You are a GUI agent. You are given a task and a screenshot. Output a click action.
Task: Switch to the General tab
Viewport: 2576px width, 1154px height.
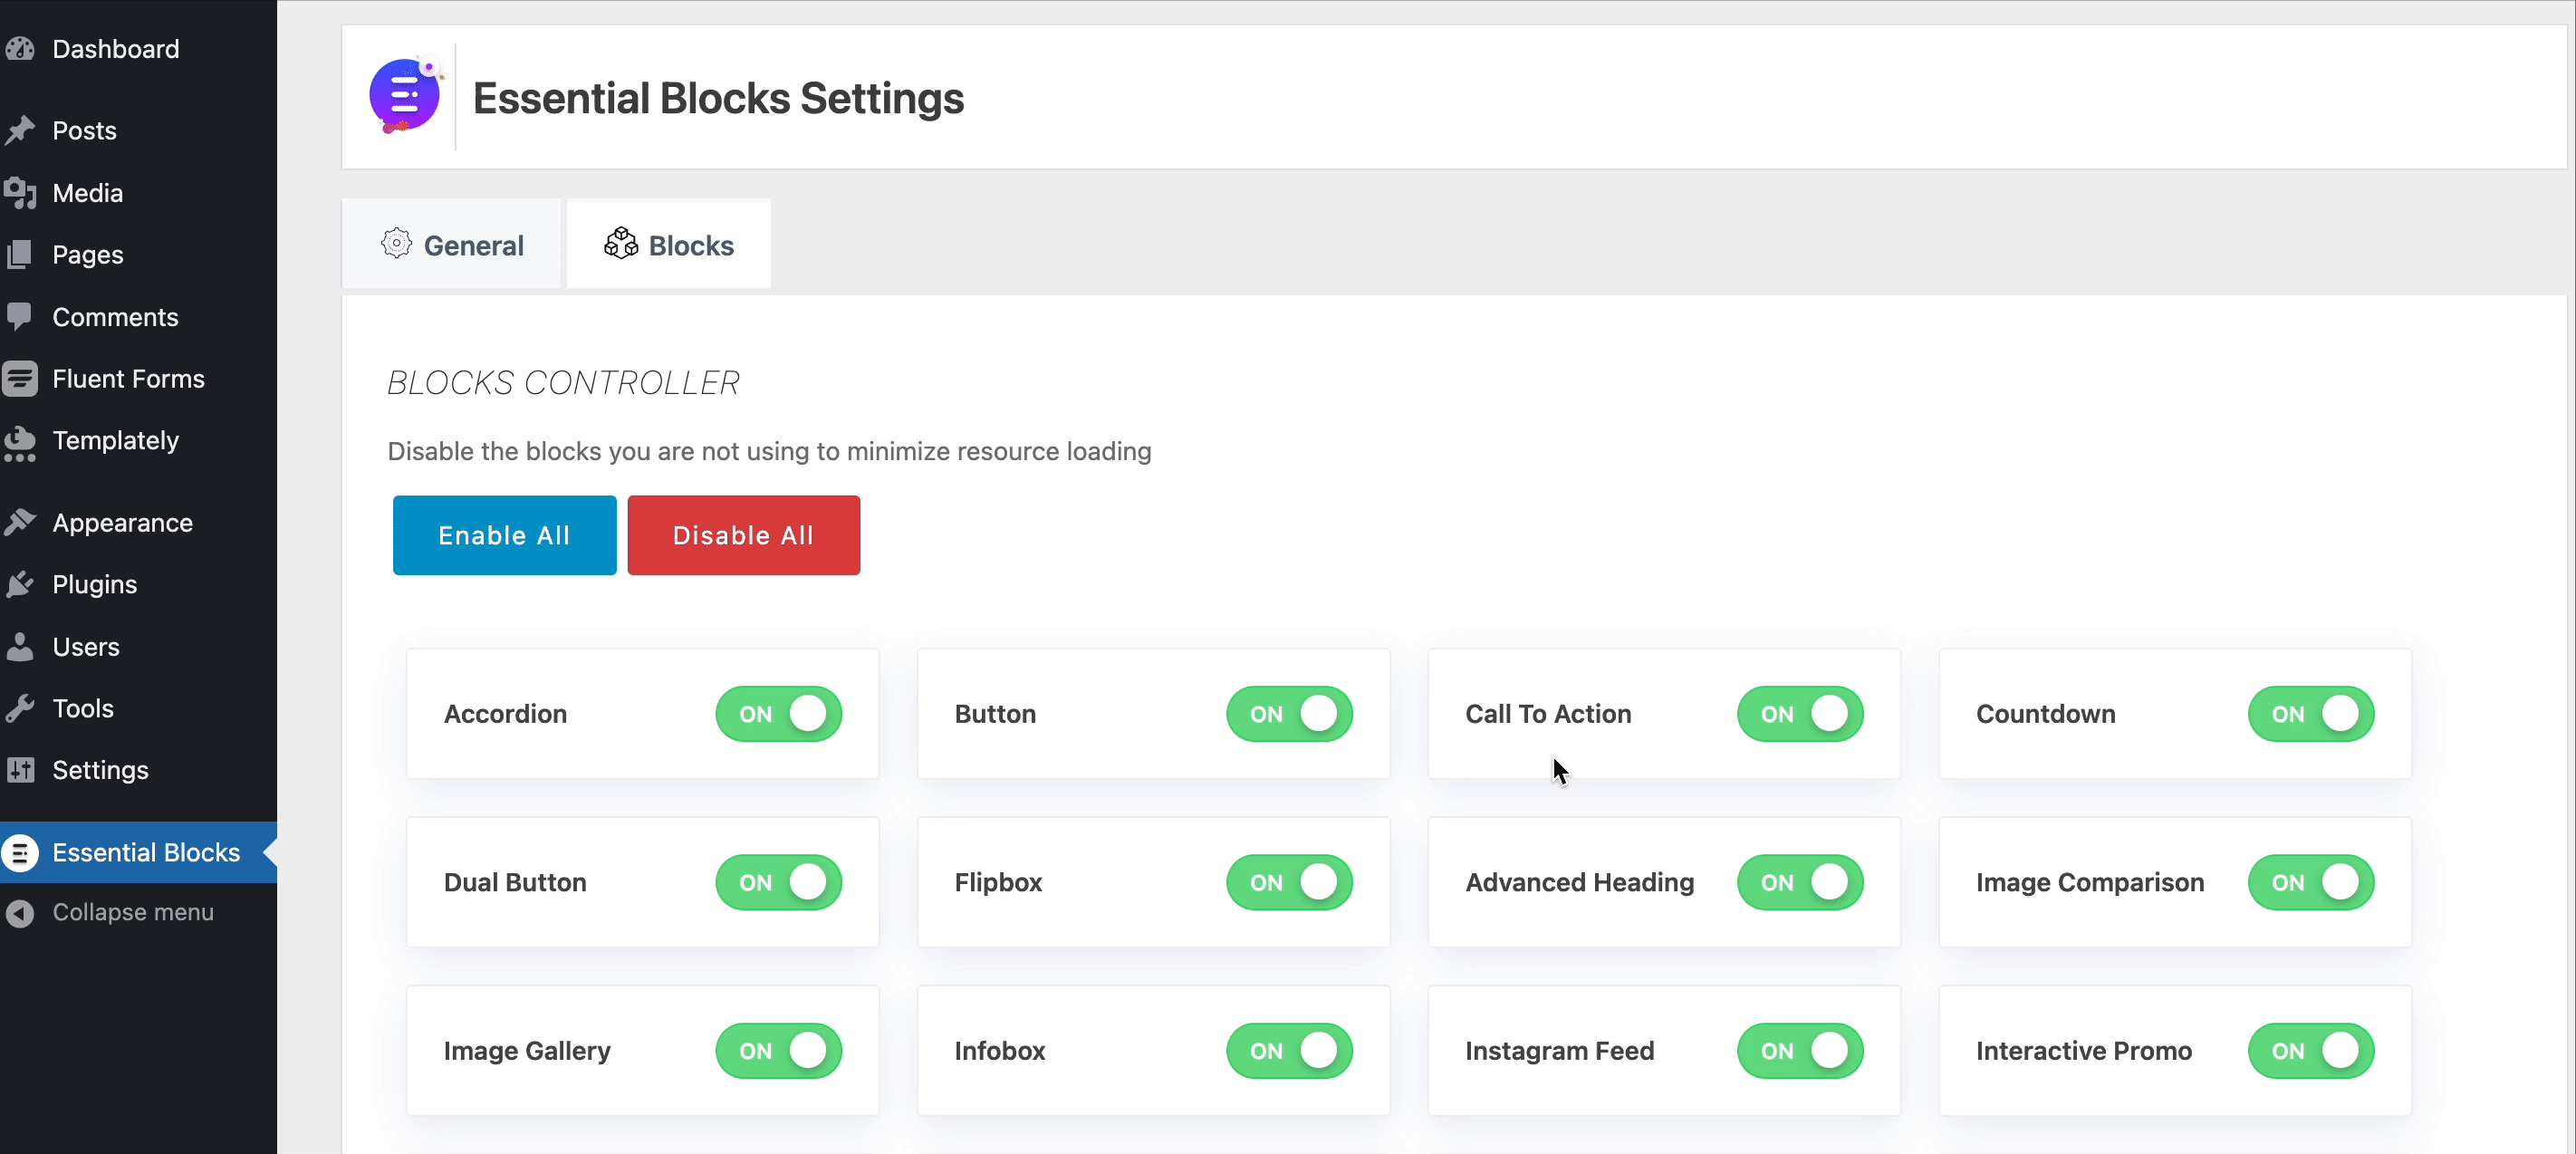(451, 244)
